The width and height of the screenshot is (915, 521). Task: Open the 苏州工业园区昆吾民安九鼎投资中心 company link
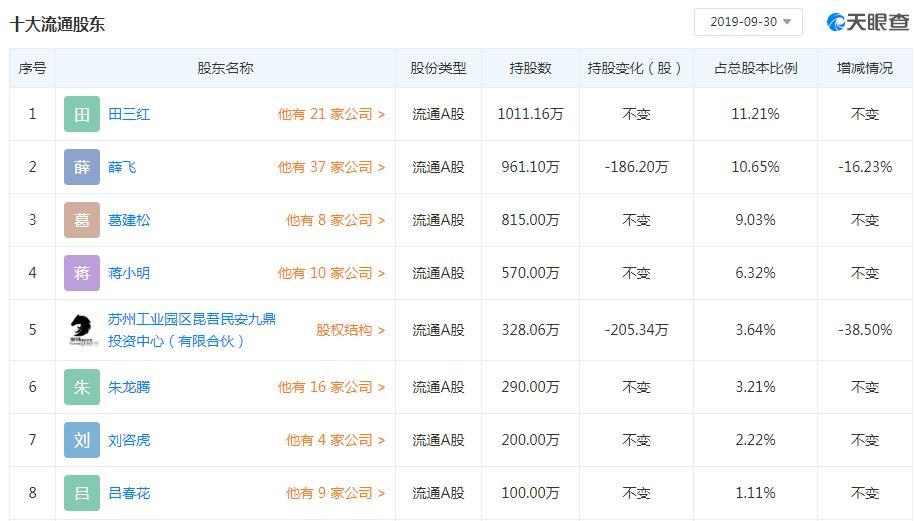(191, 330)
